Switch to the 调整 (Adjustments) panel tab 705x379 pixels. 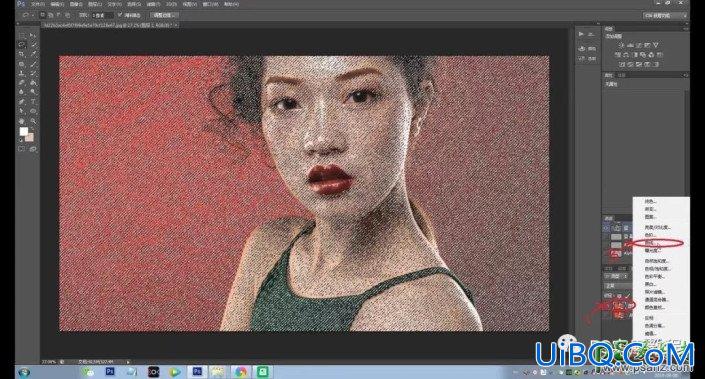coord(609,28)
